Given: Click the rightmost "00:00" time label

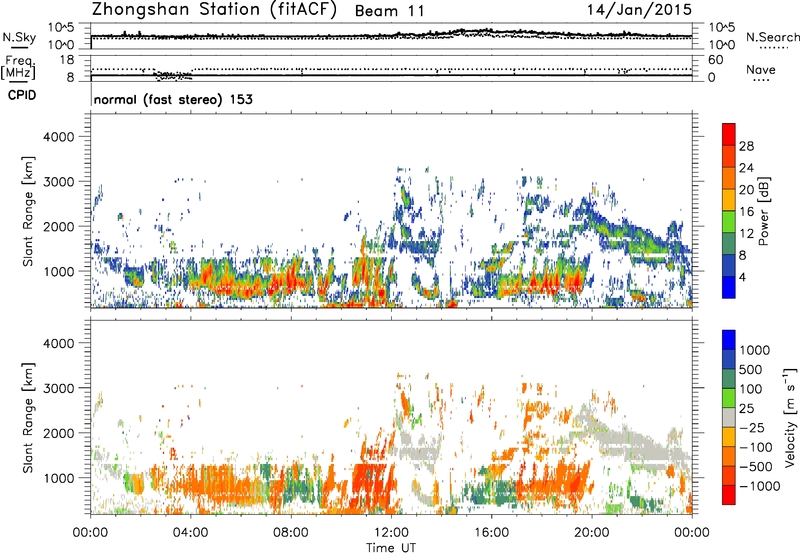Looking at the screenshot, I should [x=692, y=533].
